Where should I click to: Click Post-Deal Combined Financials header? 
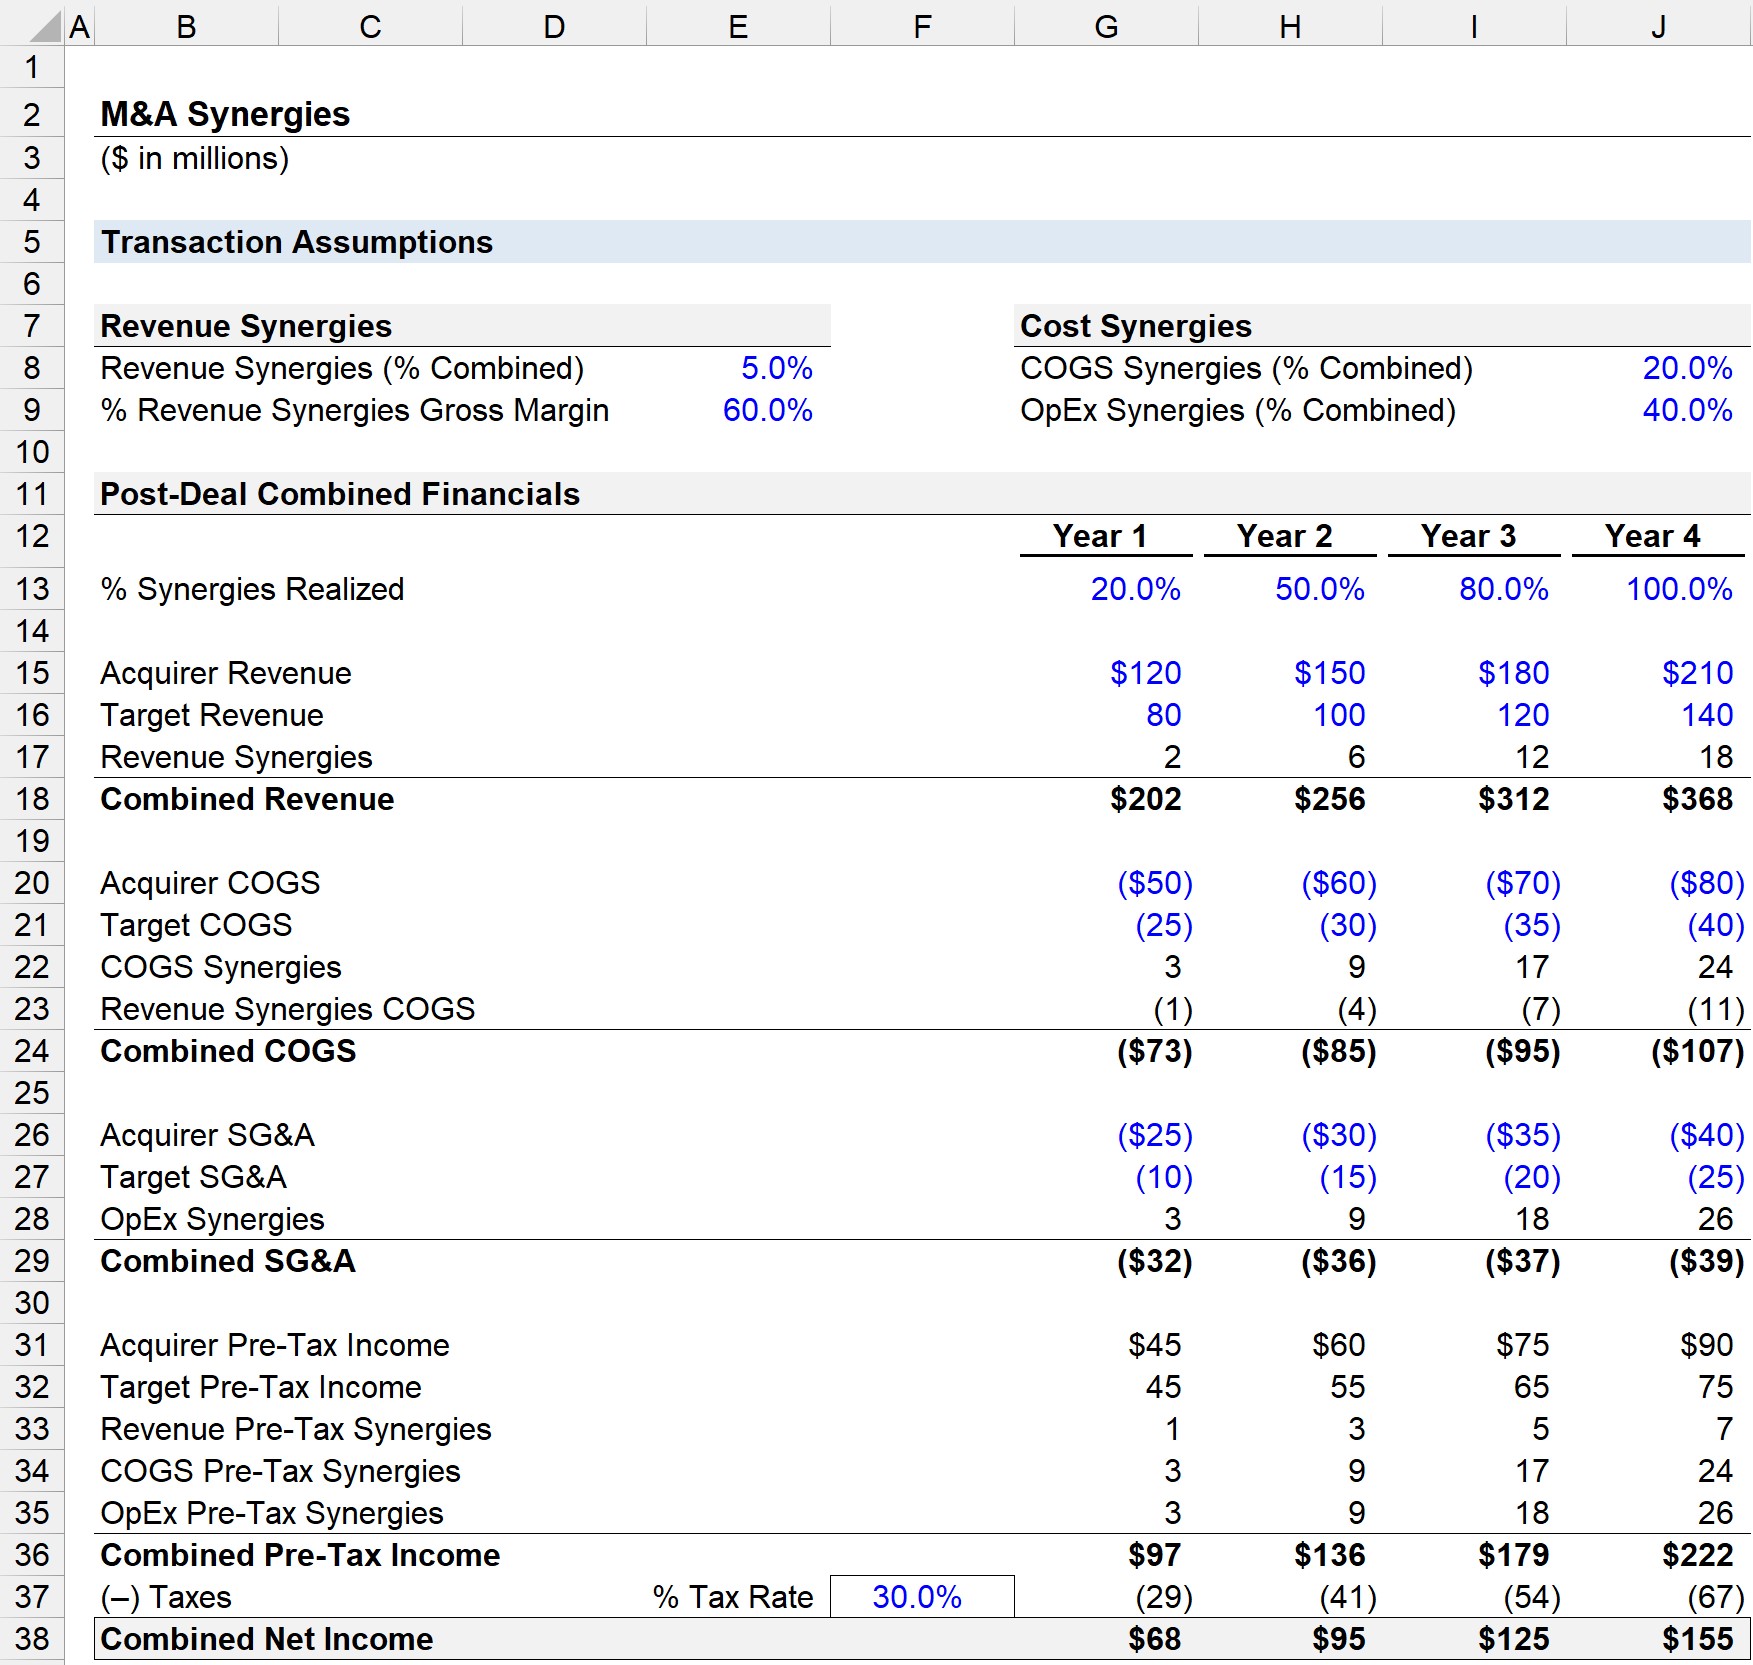340,494
